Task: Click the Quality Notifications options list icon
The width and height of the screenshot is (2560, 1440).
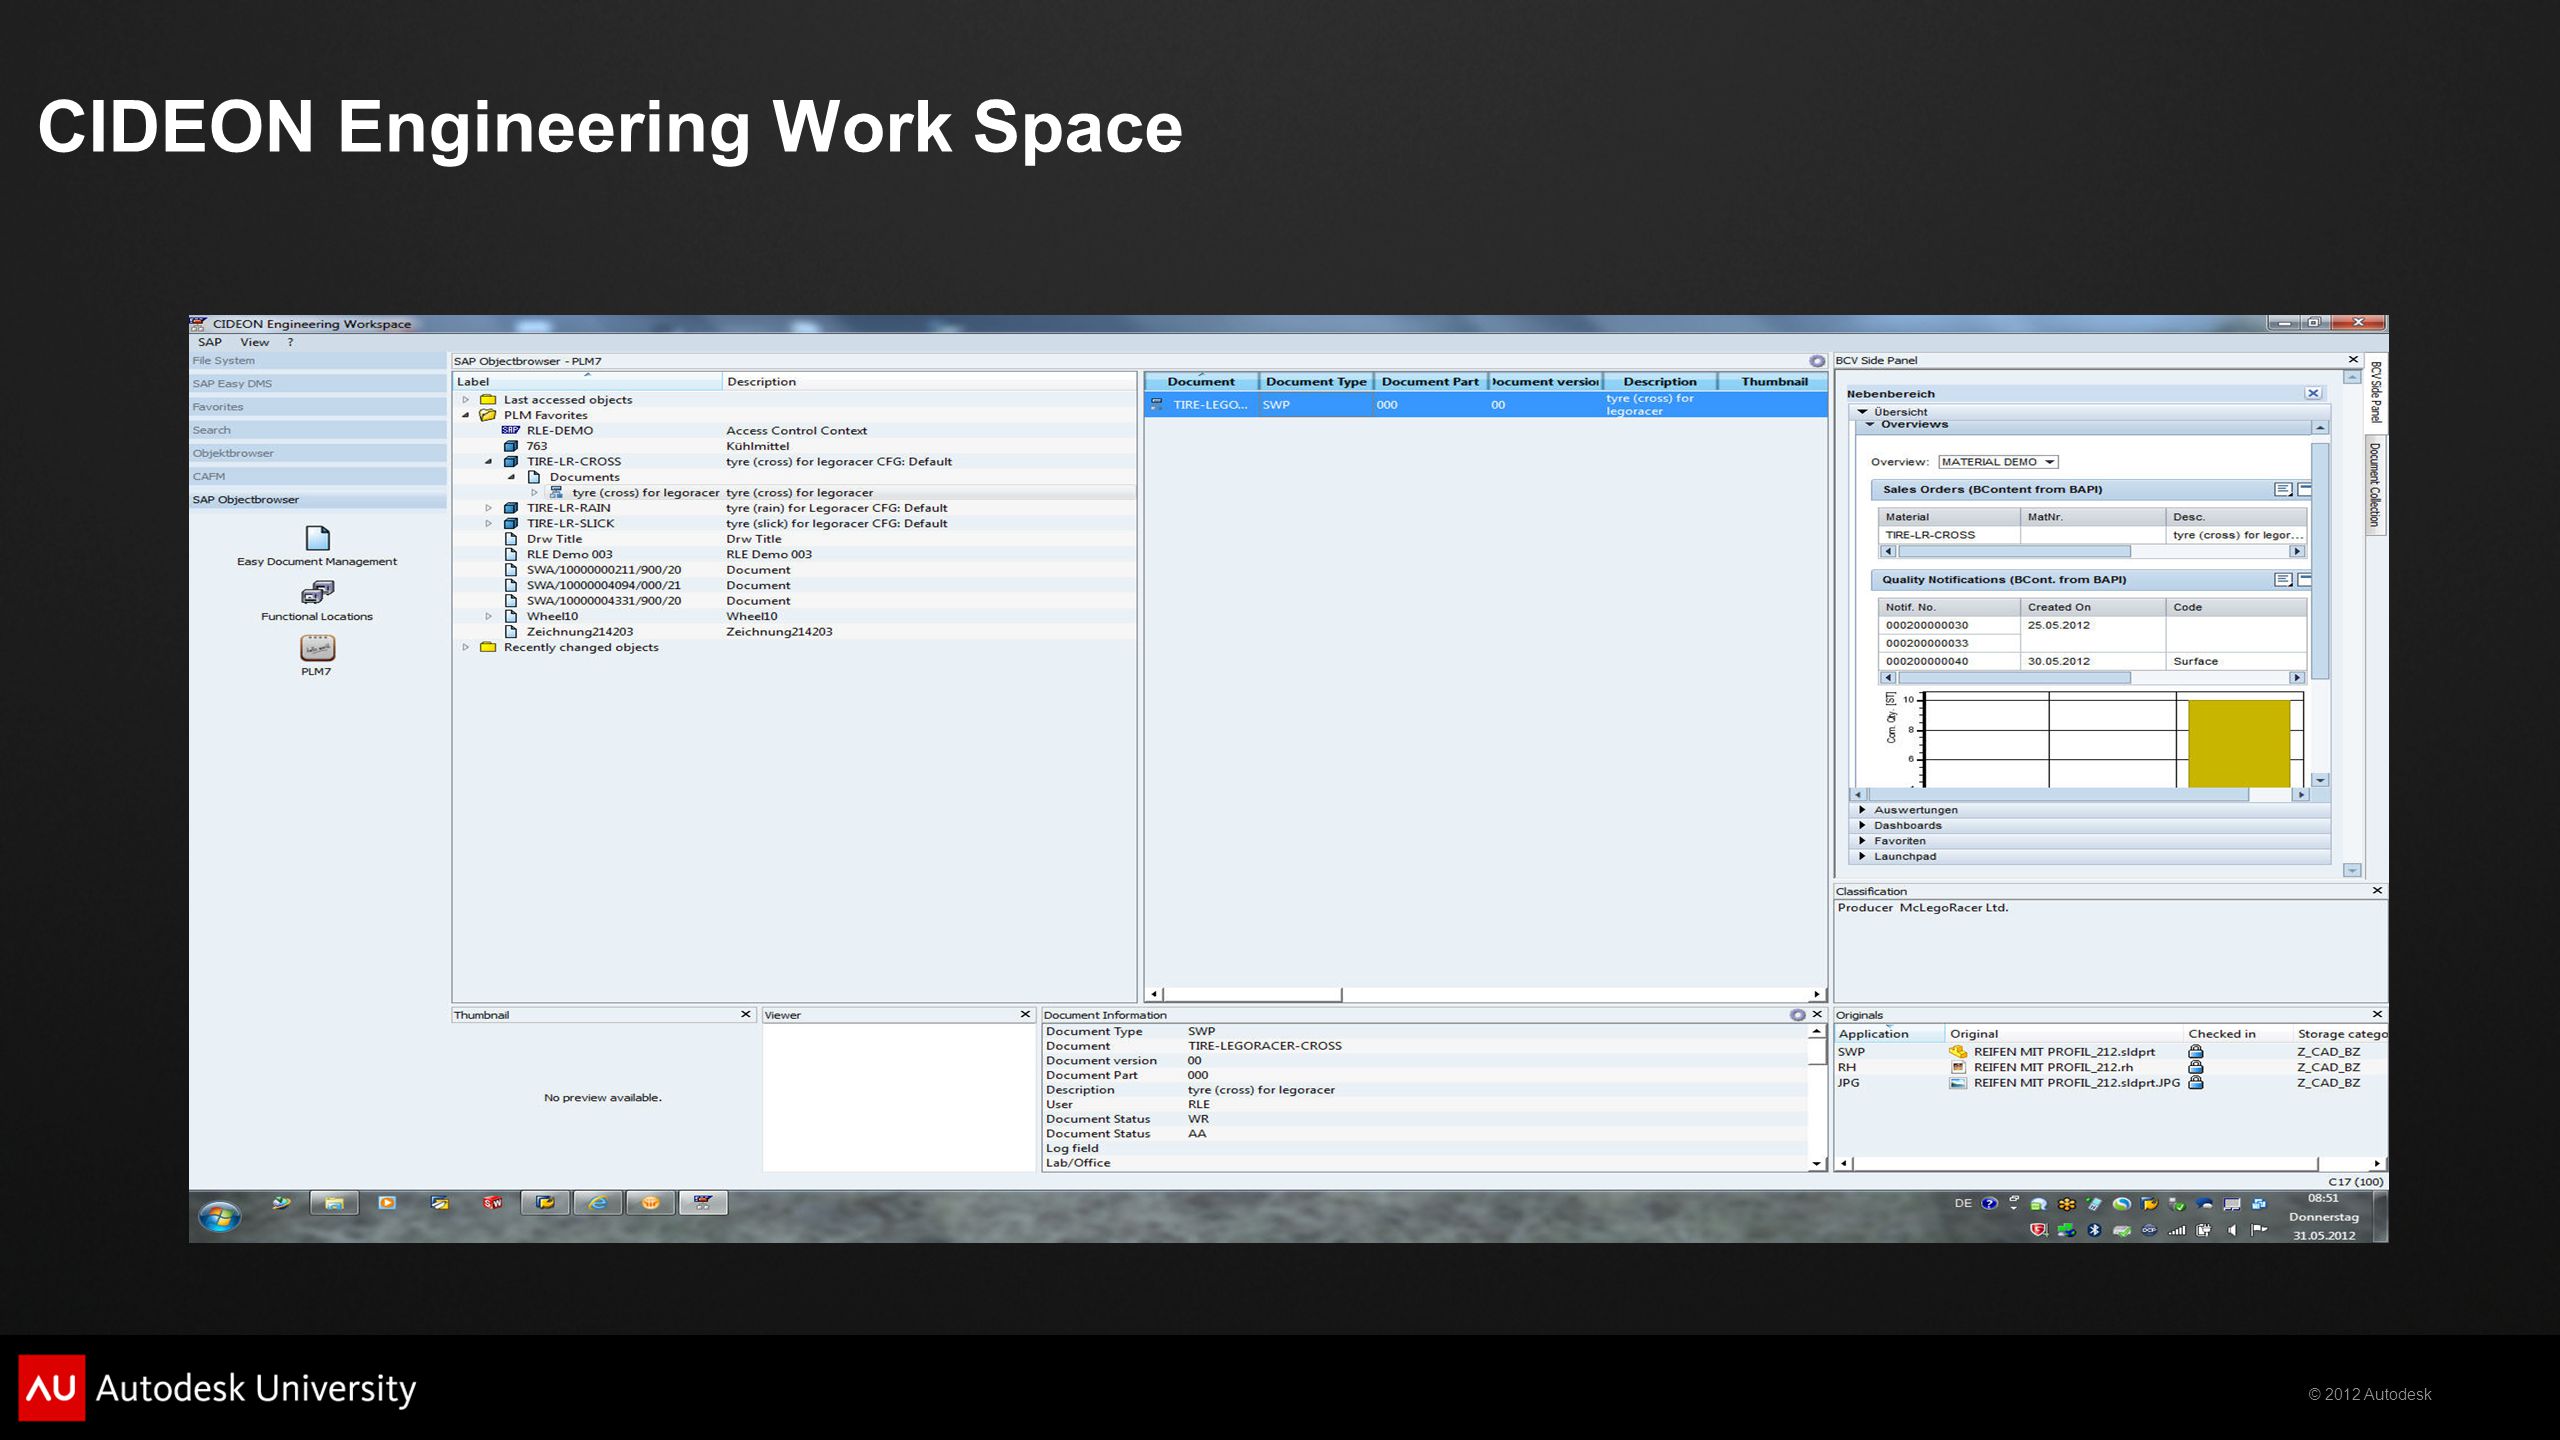Action: 2283,580
